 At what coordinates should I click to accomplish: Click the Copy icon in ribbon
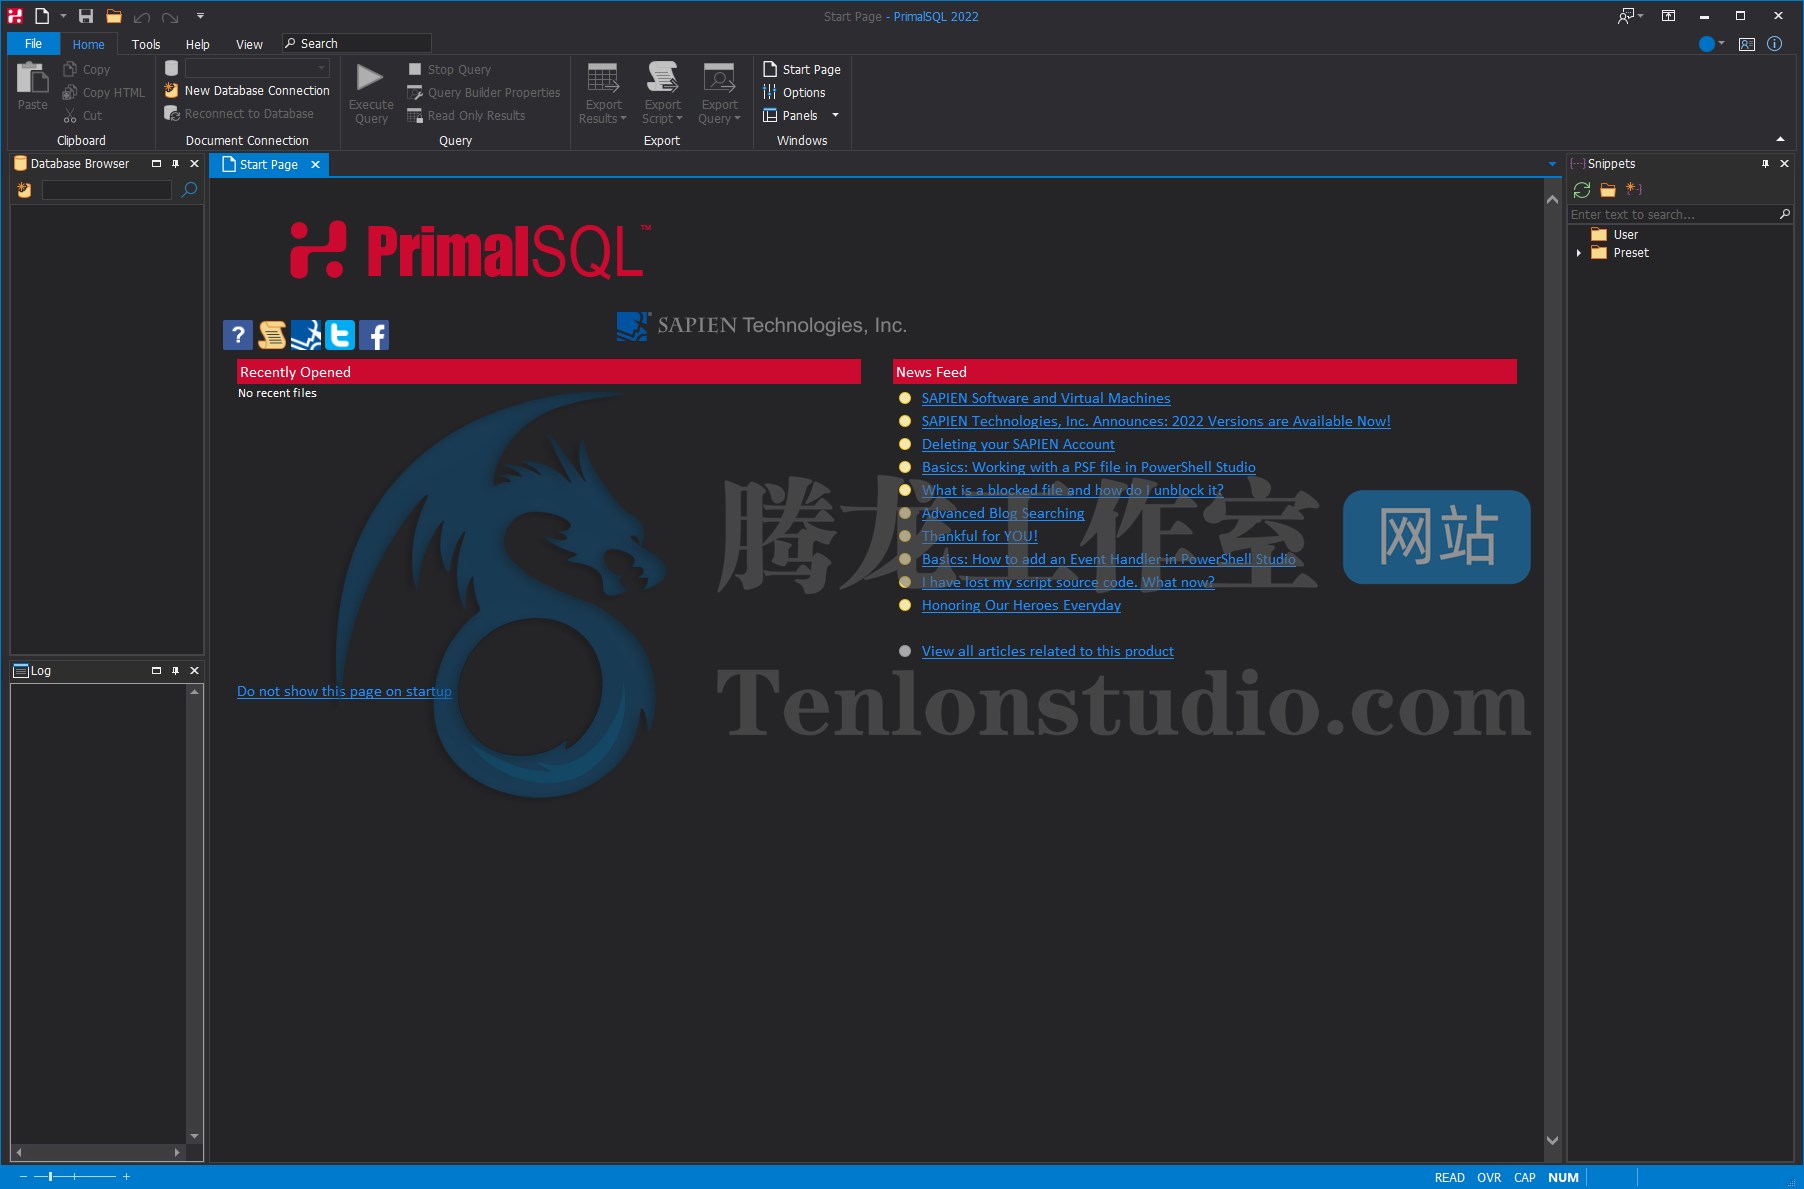pyautogui.click(x=70, y=69)
